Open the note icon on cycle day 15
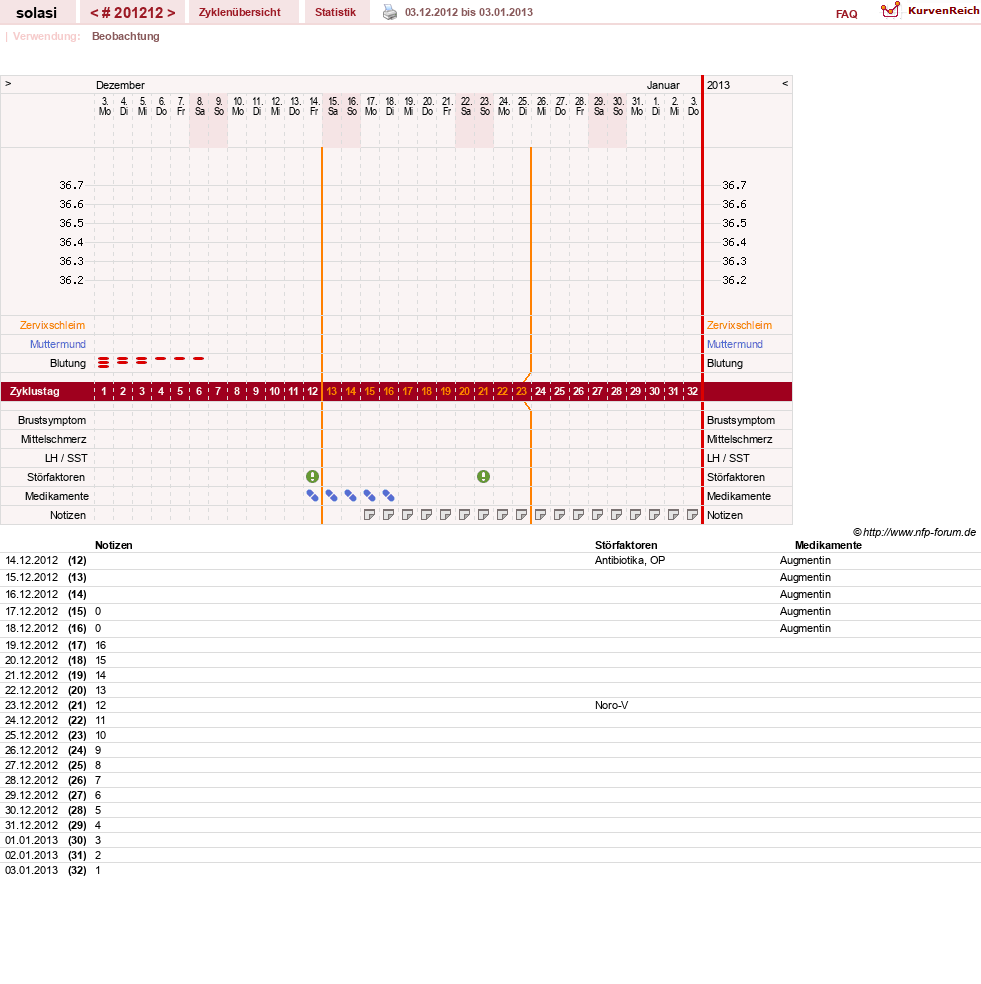Screen dimensions: 981x984 click(370, 515)
